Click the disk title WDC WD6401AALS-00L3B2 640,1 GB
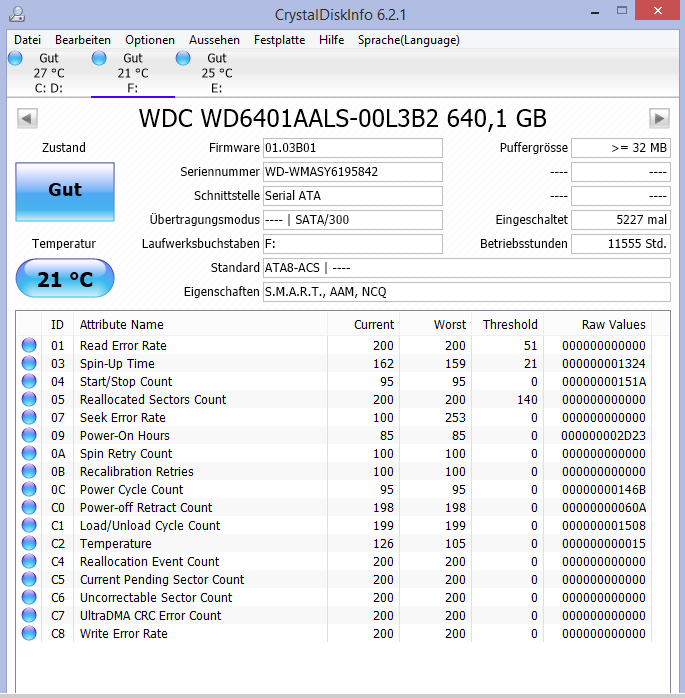 point(343,118)
